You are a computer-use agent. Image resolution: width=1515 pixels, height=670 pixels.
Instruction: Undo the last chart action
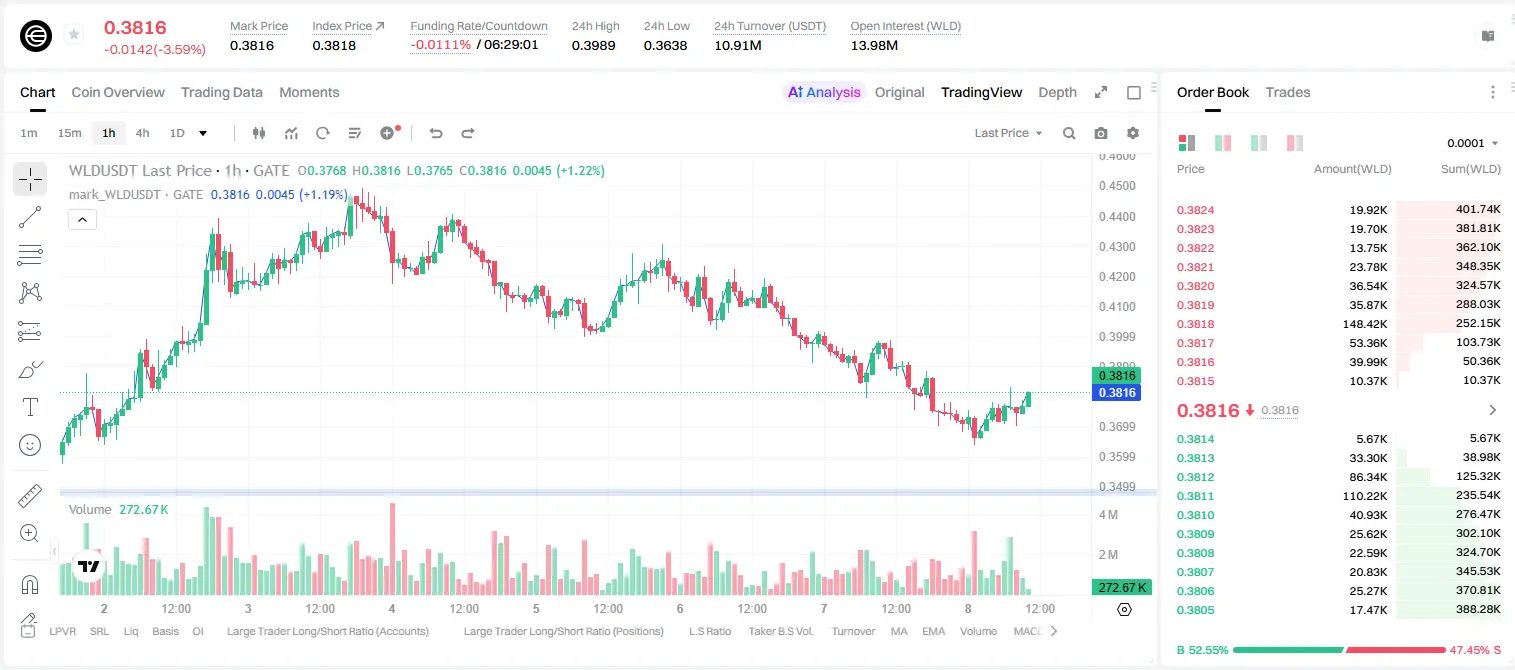[435, 133]
